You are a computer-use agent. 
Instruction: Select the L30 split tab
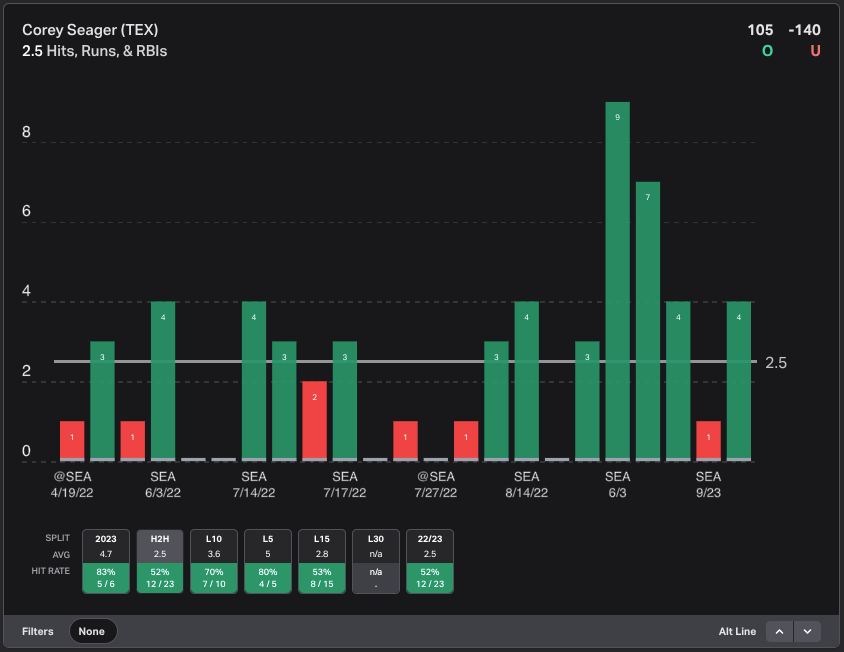[x=376, y=561]
